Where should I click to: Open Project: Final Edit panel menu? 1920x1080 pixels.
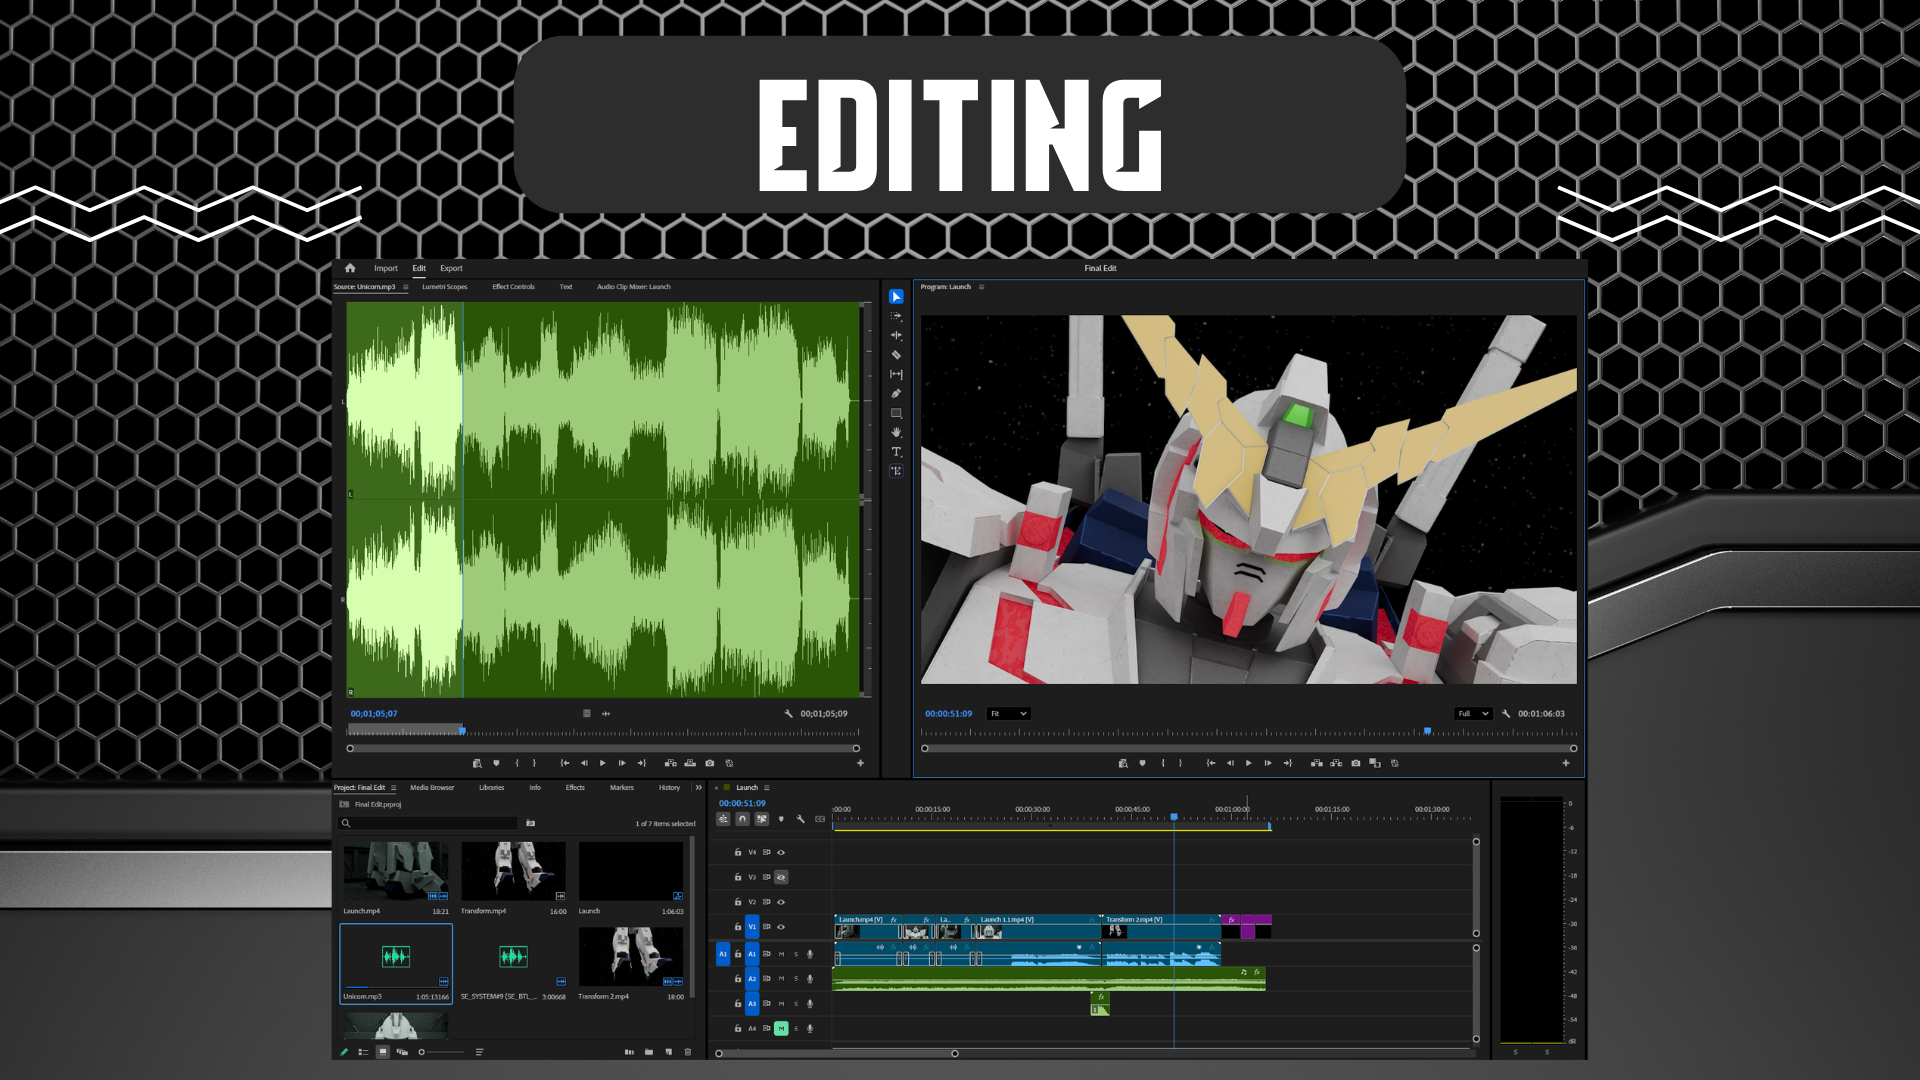[x=394, y=788]
